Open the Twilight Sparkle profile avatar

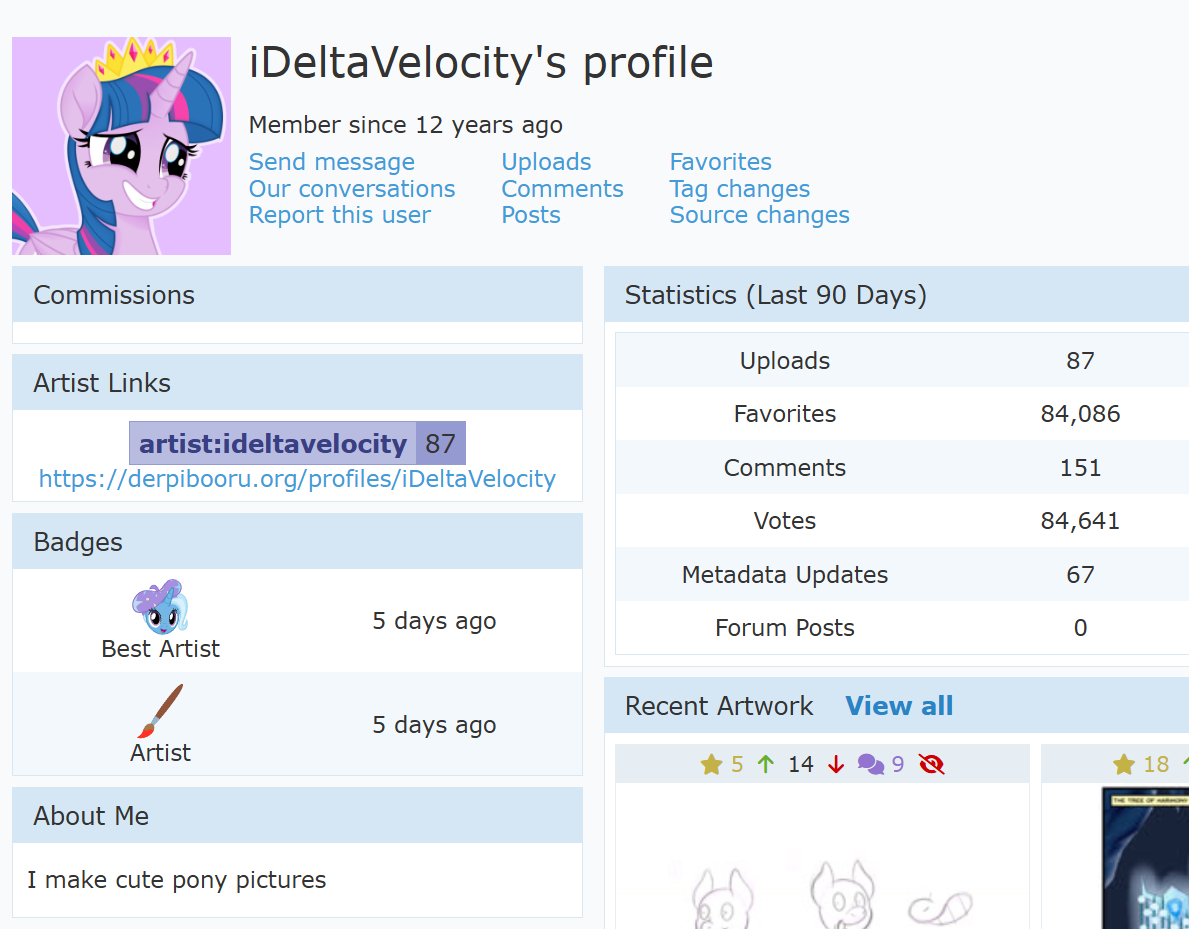point(121,146)
